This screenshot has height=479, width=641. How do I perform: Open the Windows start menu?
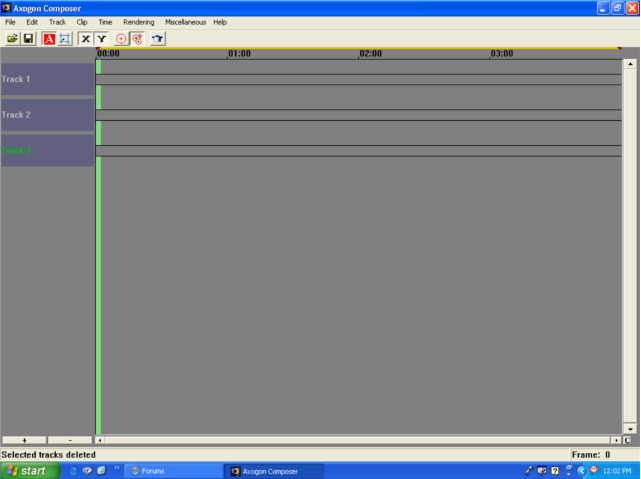30,471
